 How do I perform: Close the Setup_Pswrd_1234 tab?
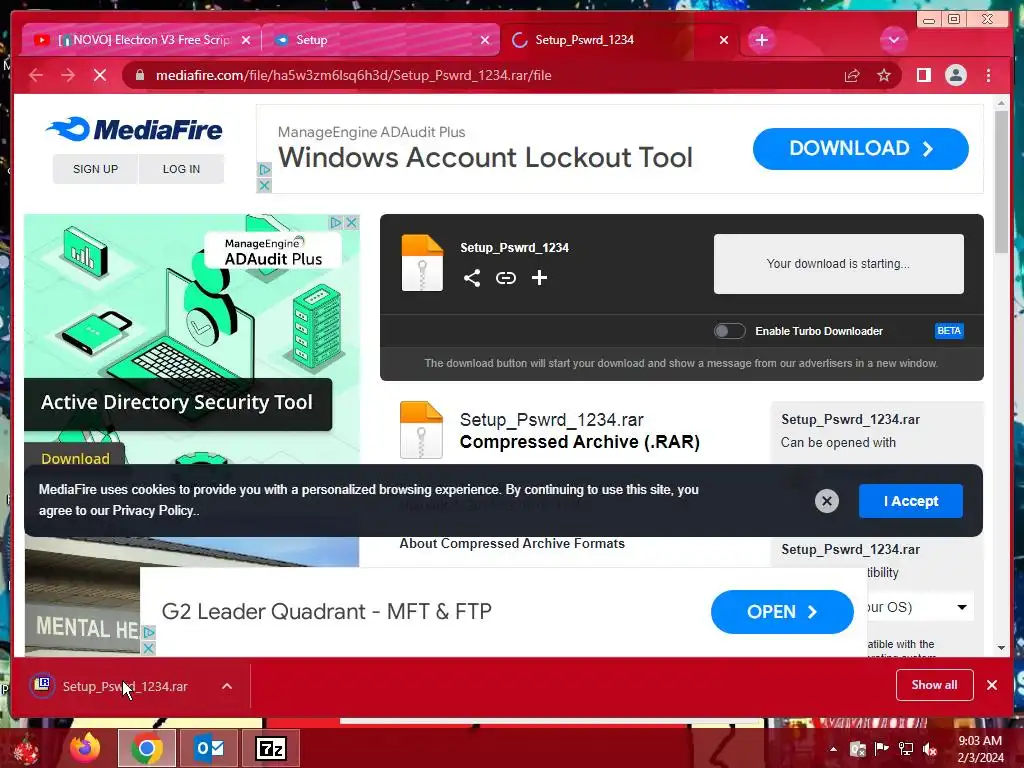724,40
